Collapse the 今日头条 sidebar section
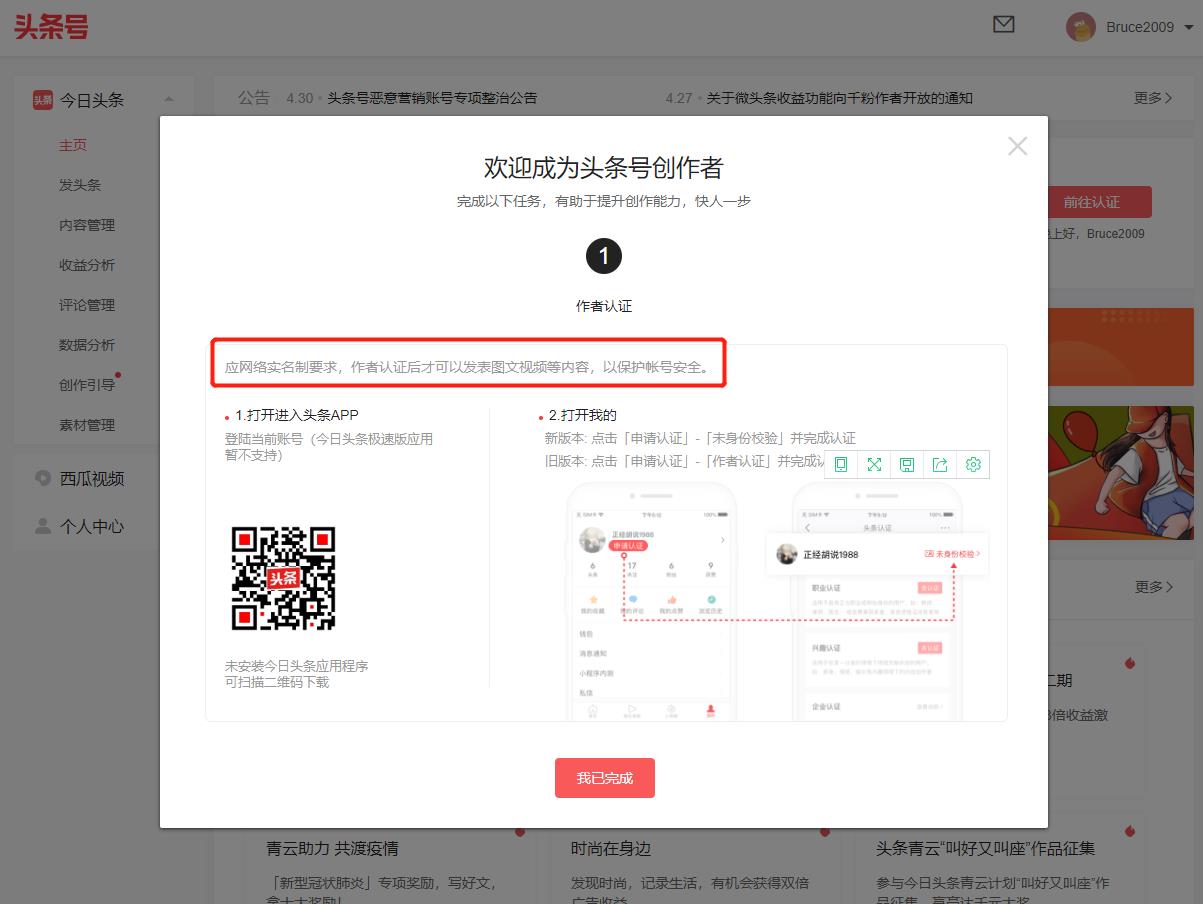 point(169,99)
